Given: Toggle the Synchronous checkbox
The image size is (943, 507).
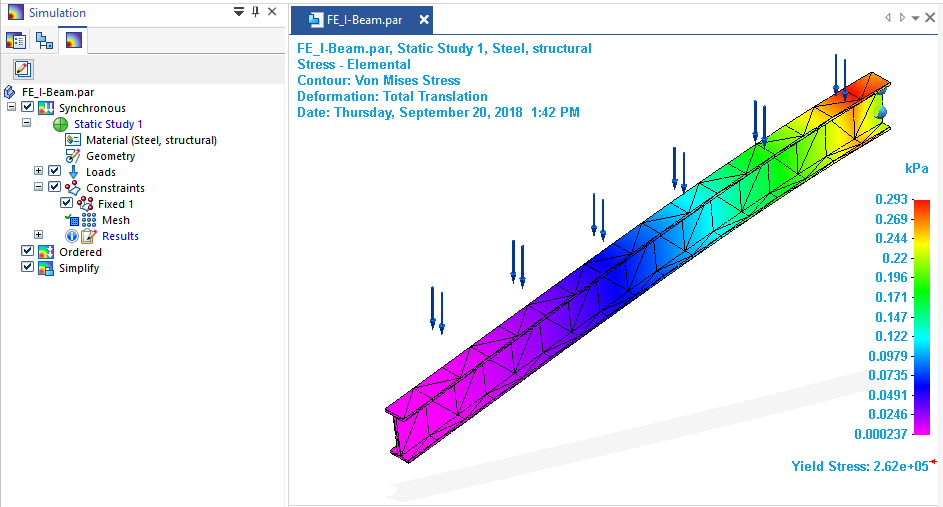Looking at the screenshot, I should tap(28, 108).
